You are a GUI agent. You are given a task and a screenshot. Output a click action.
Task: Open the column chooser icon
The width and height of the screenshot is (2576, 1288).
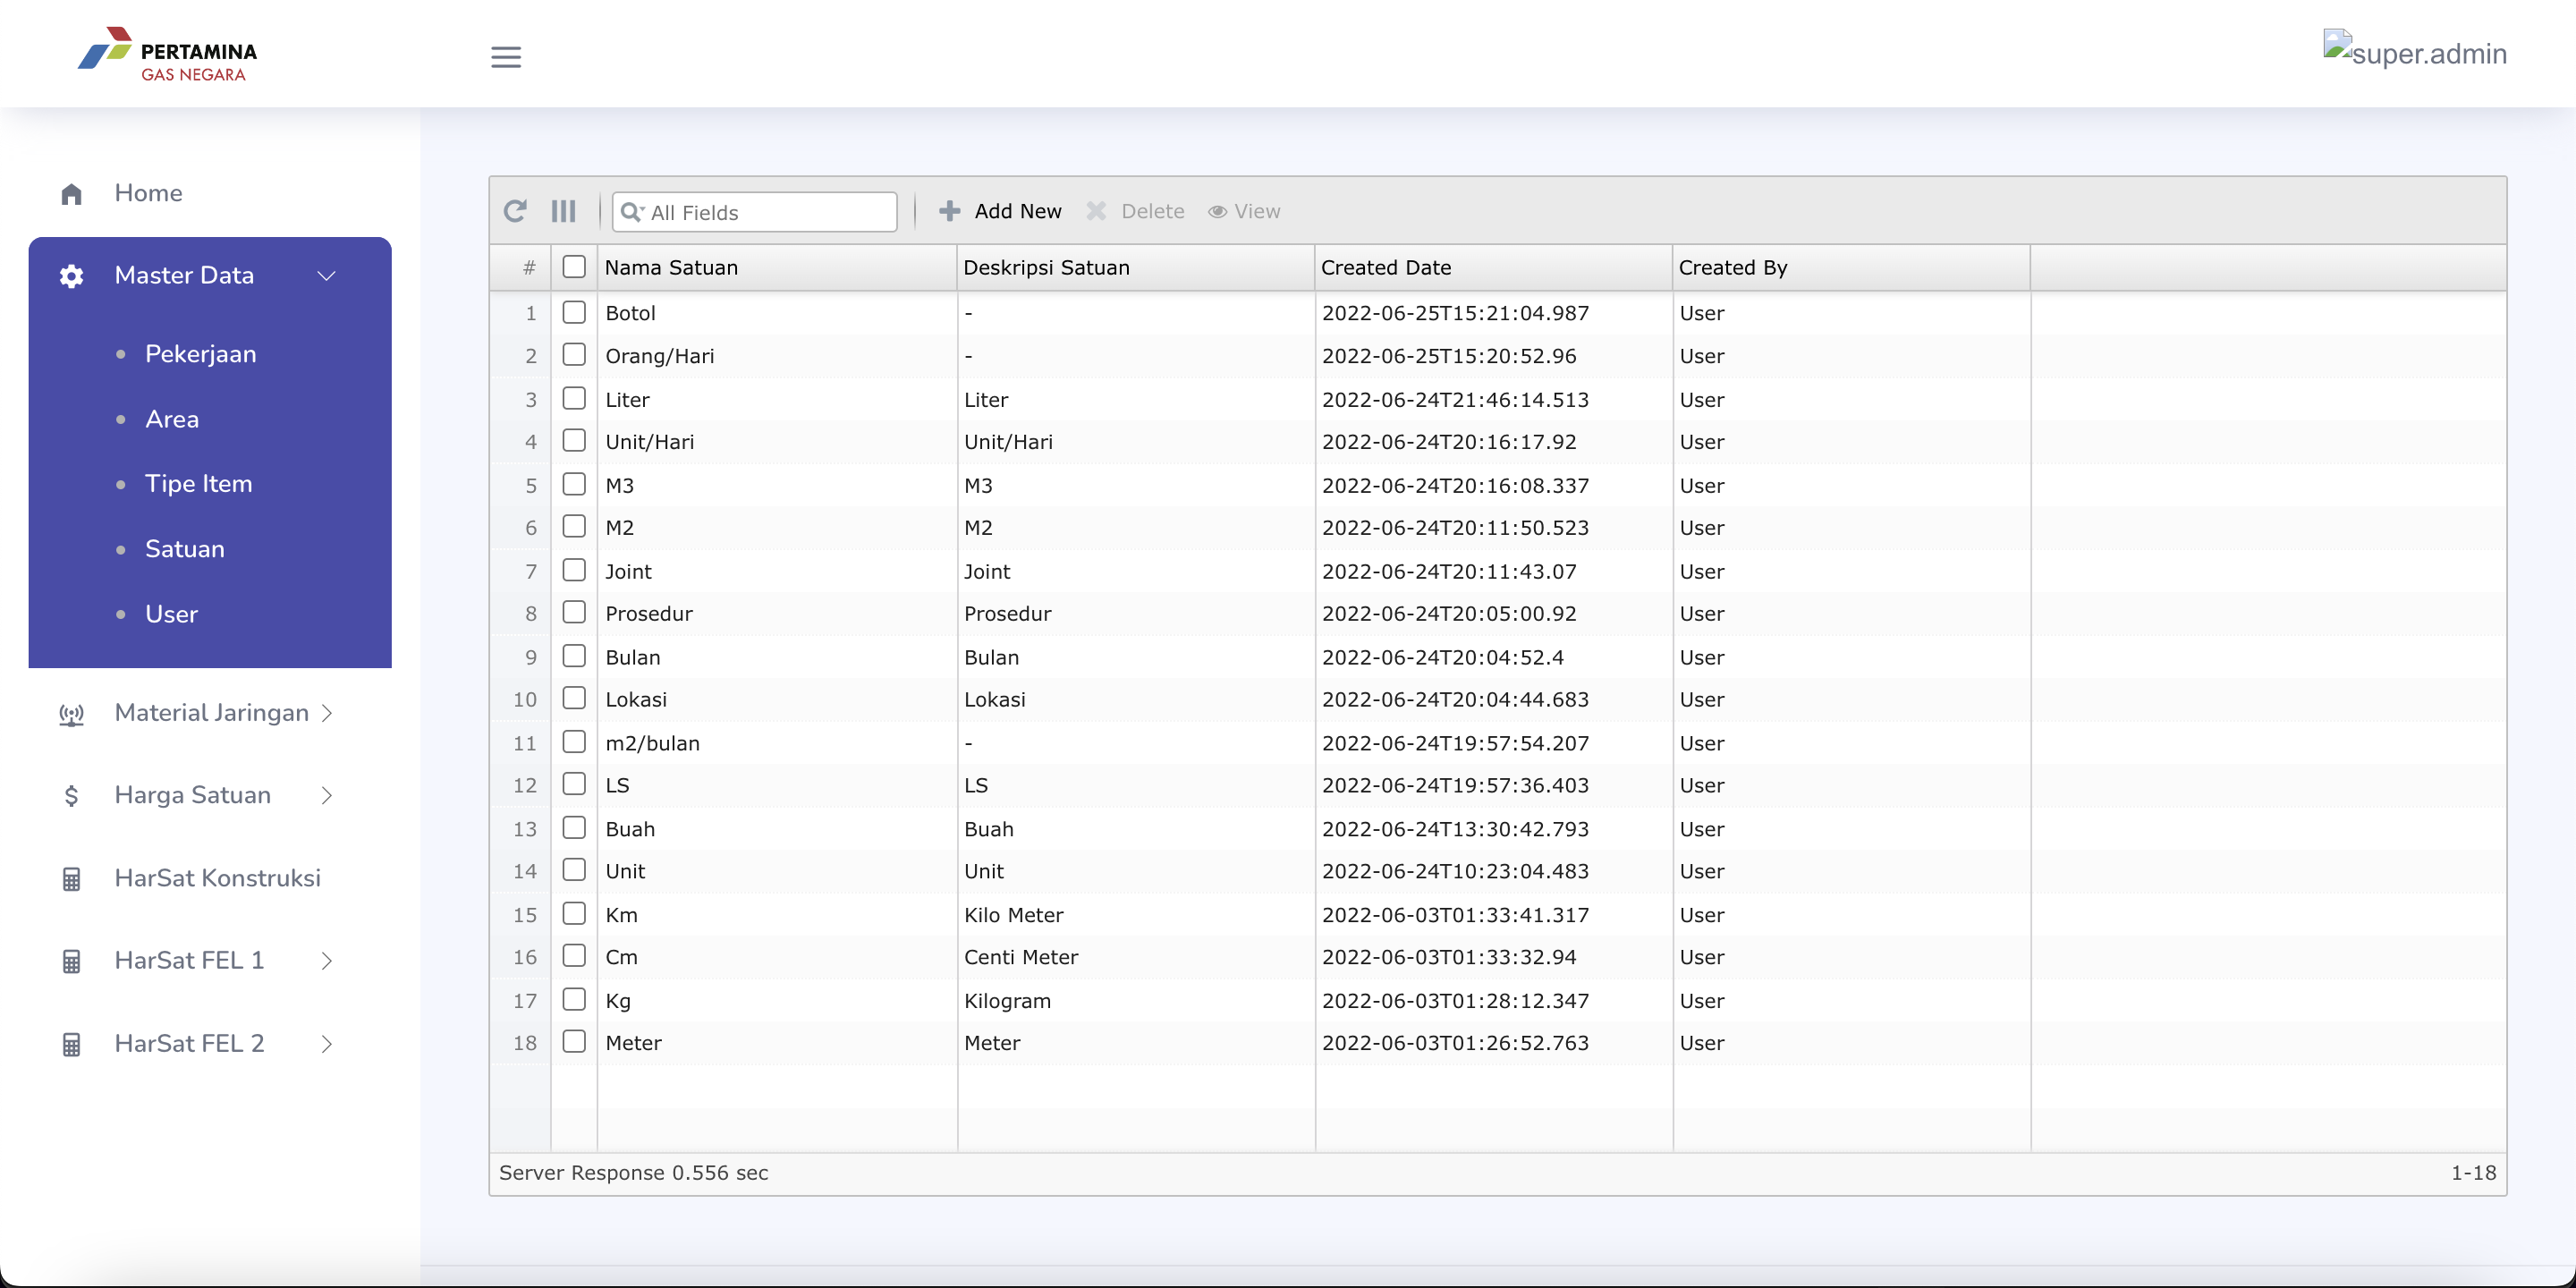[x=564, y=211]
